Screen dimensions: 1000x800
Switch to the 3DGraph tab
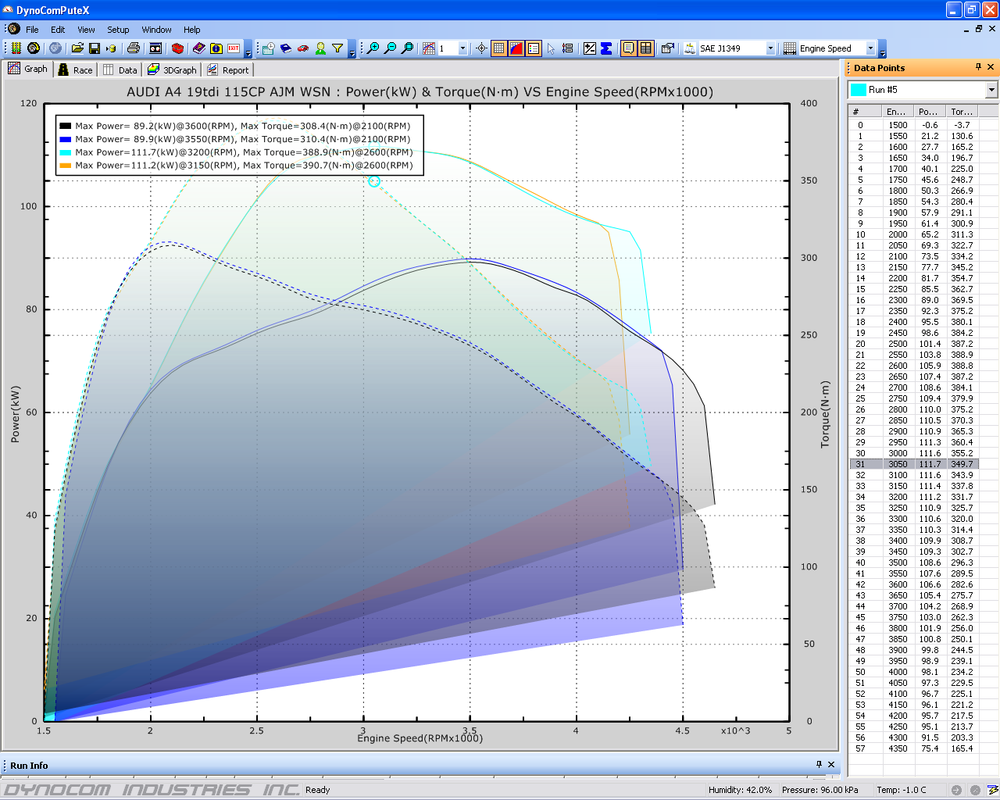[172, 70]
